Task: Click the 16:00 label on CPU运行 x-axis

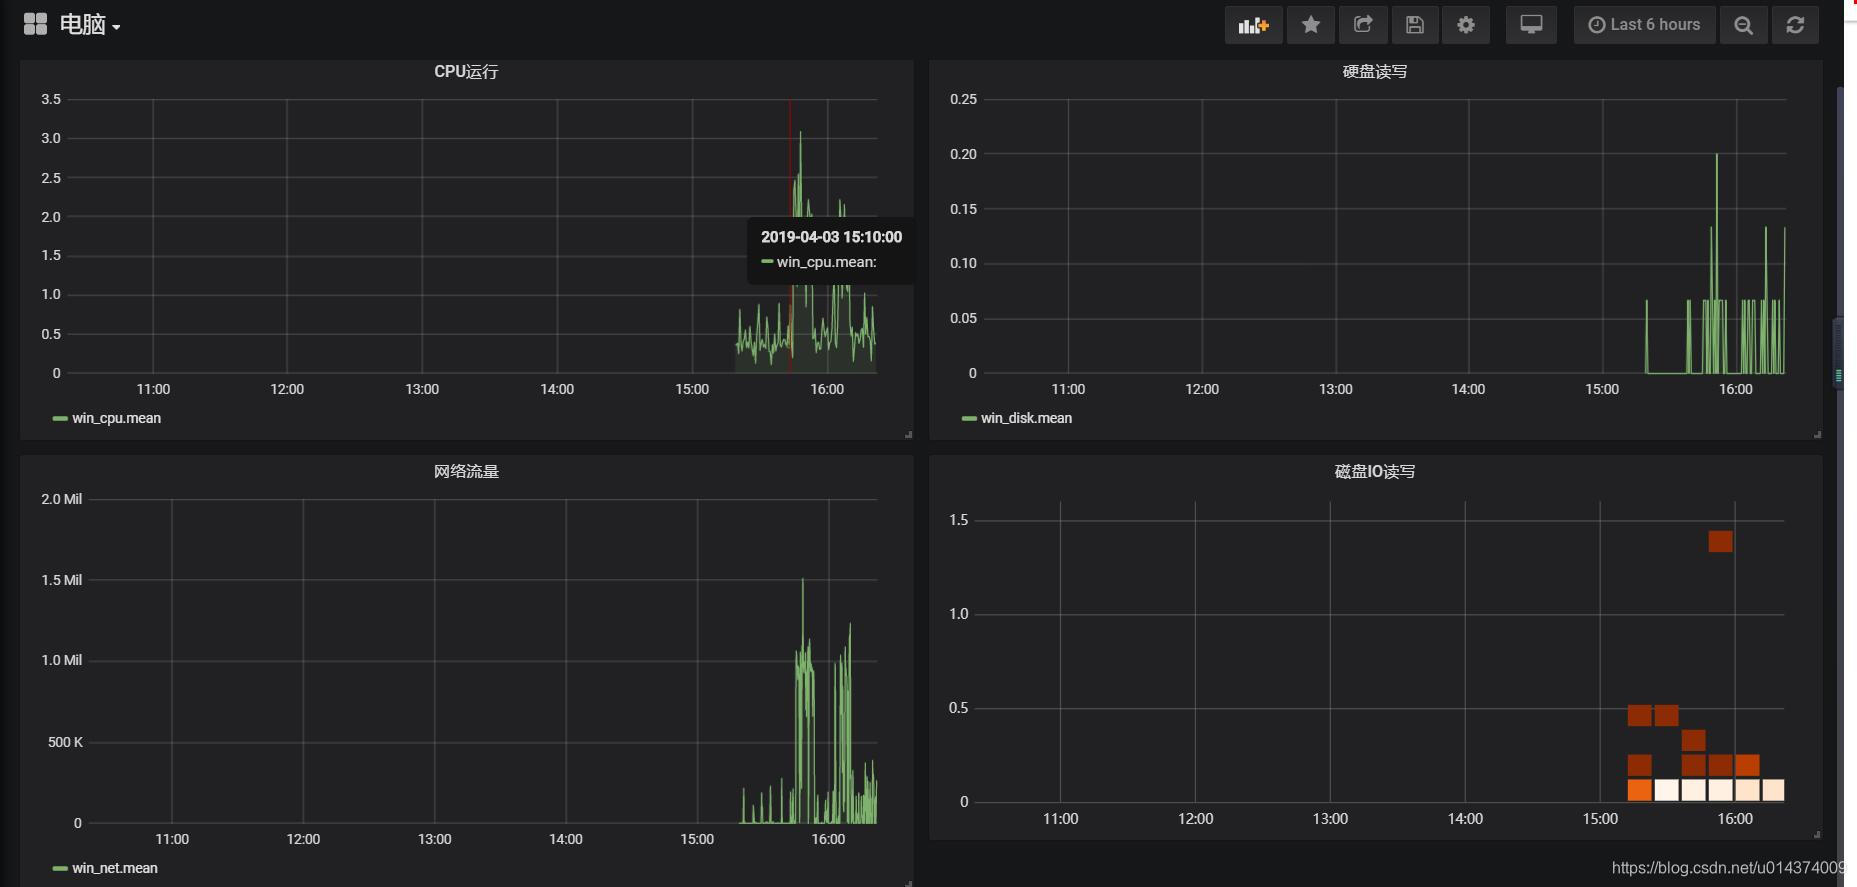Action: click(827, 389)
